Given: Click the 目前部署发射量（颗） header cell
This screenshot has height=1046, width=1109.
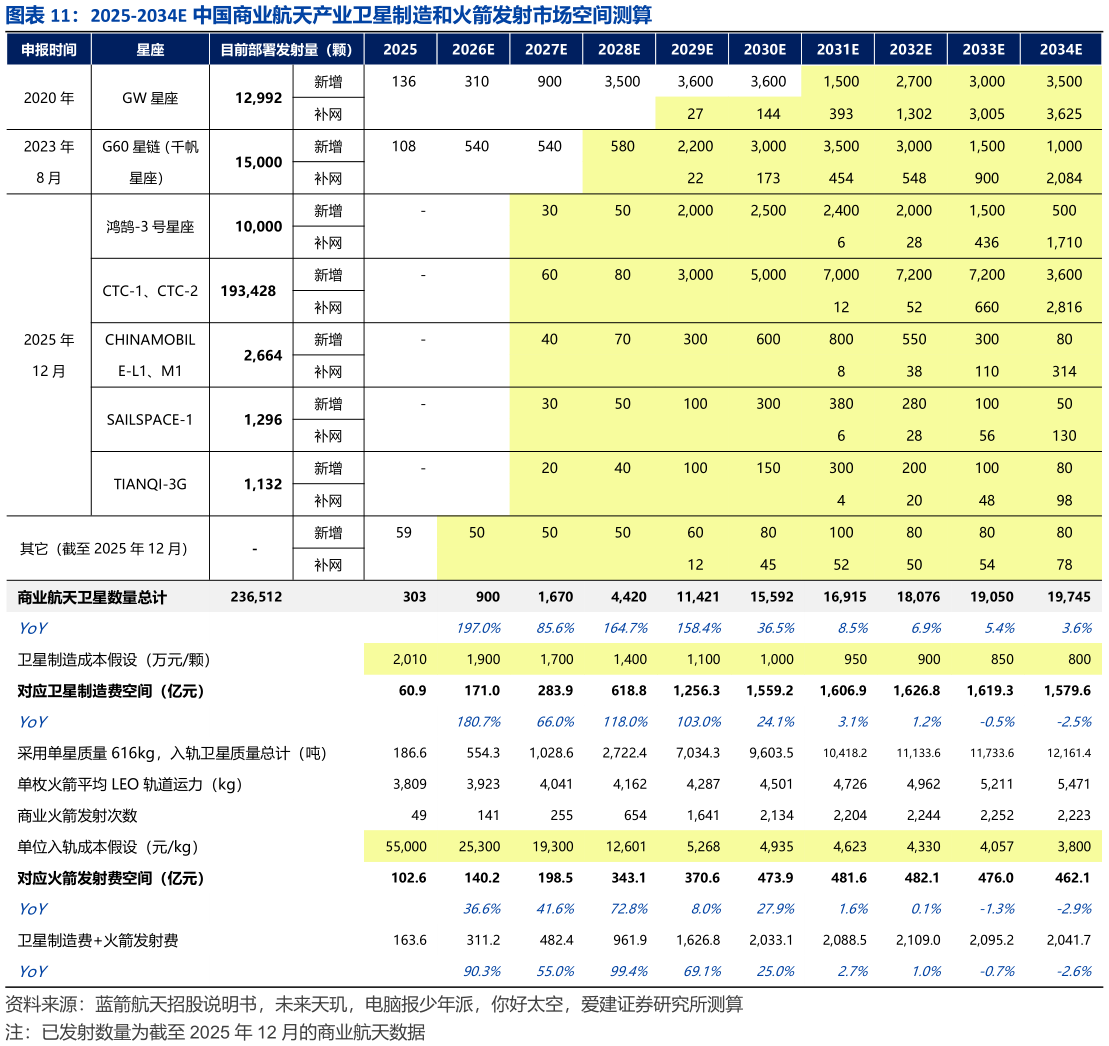Looking at the screenshot, I should coord(286,49).
